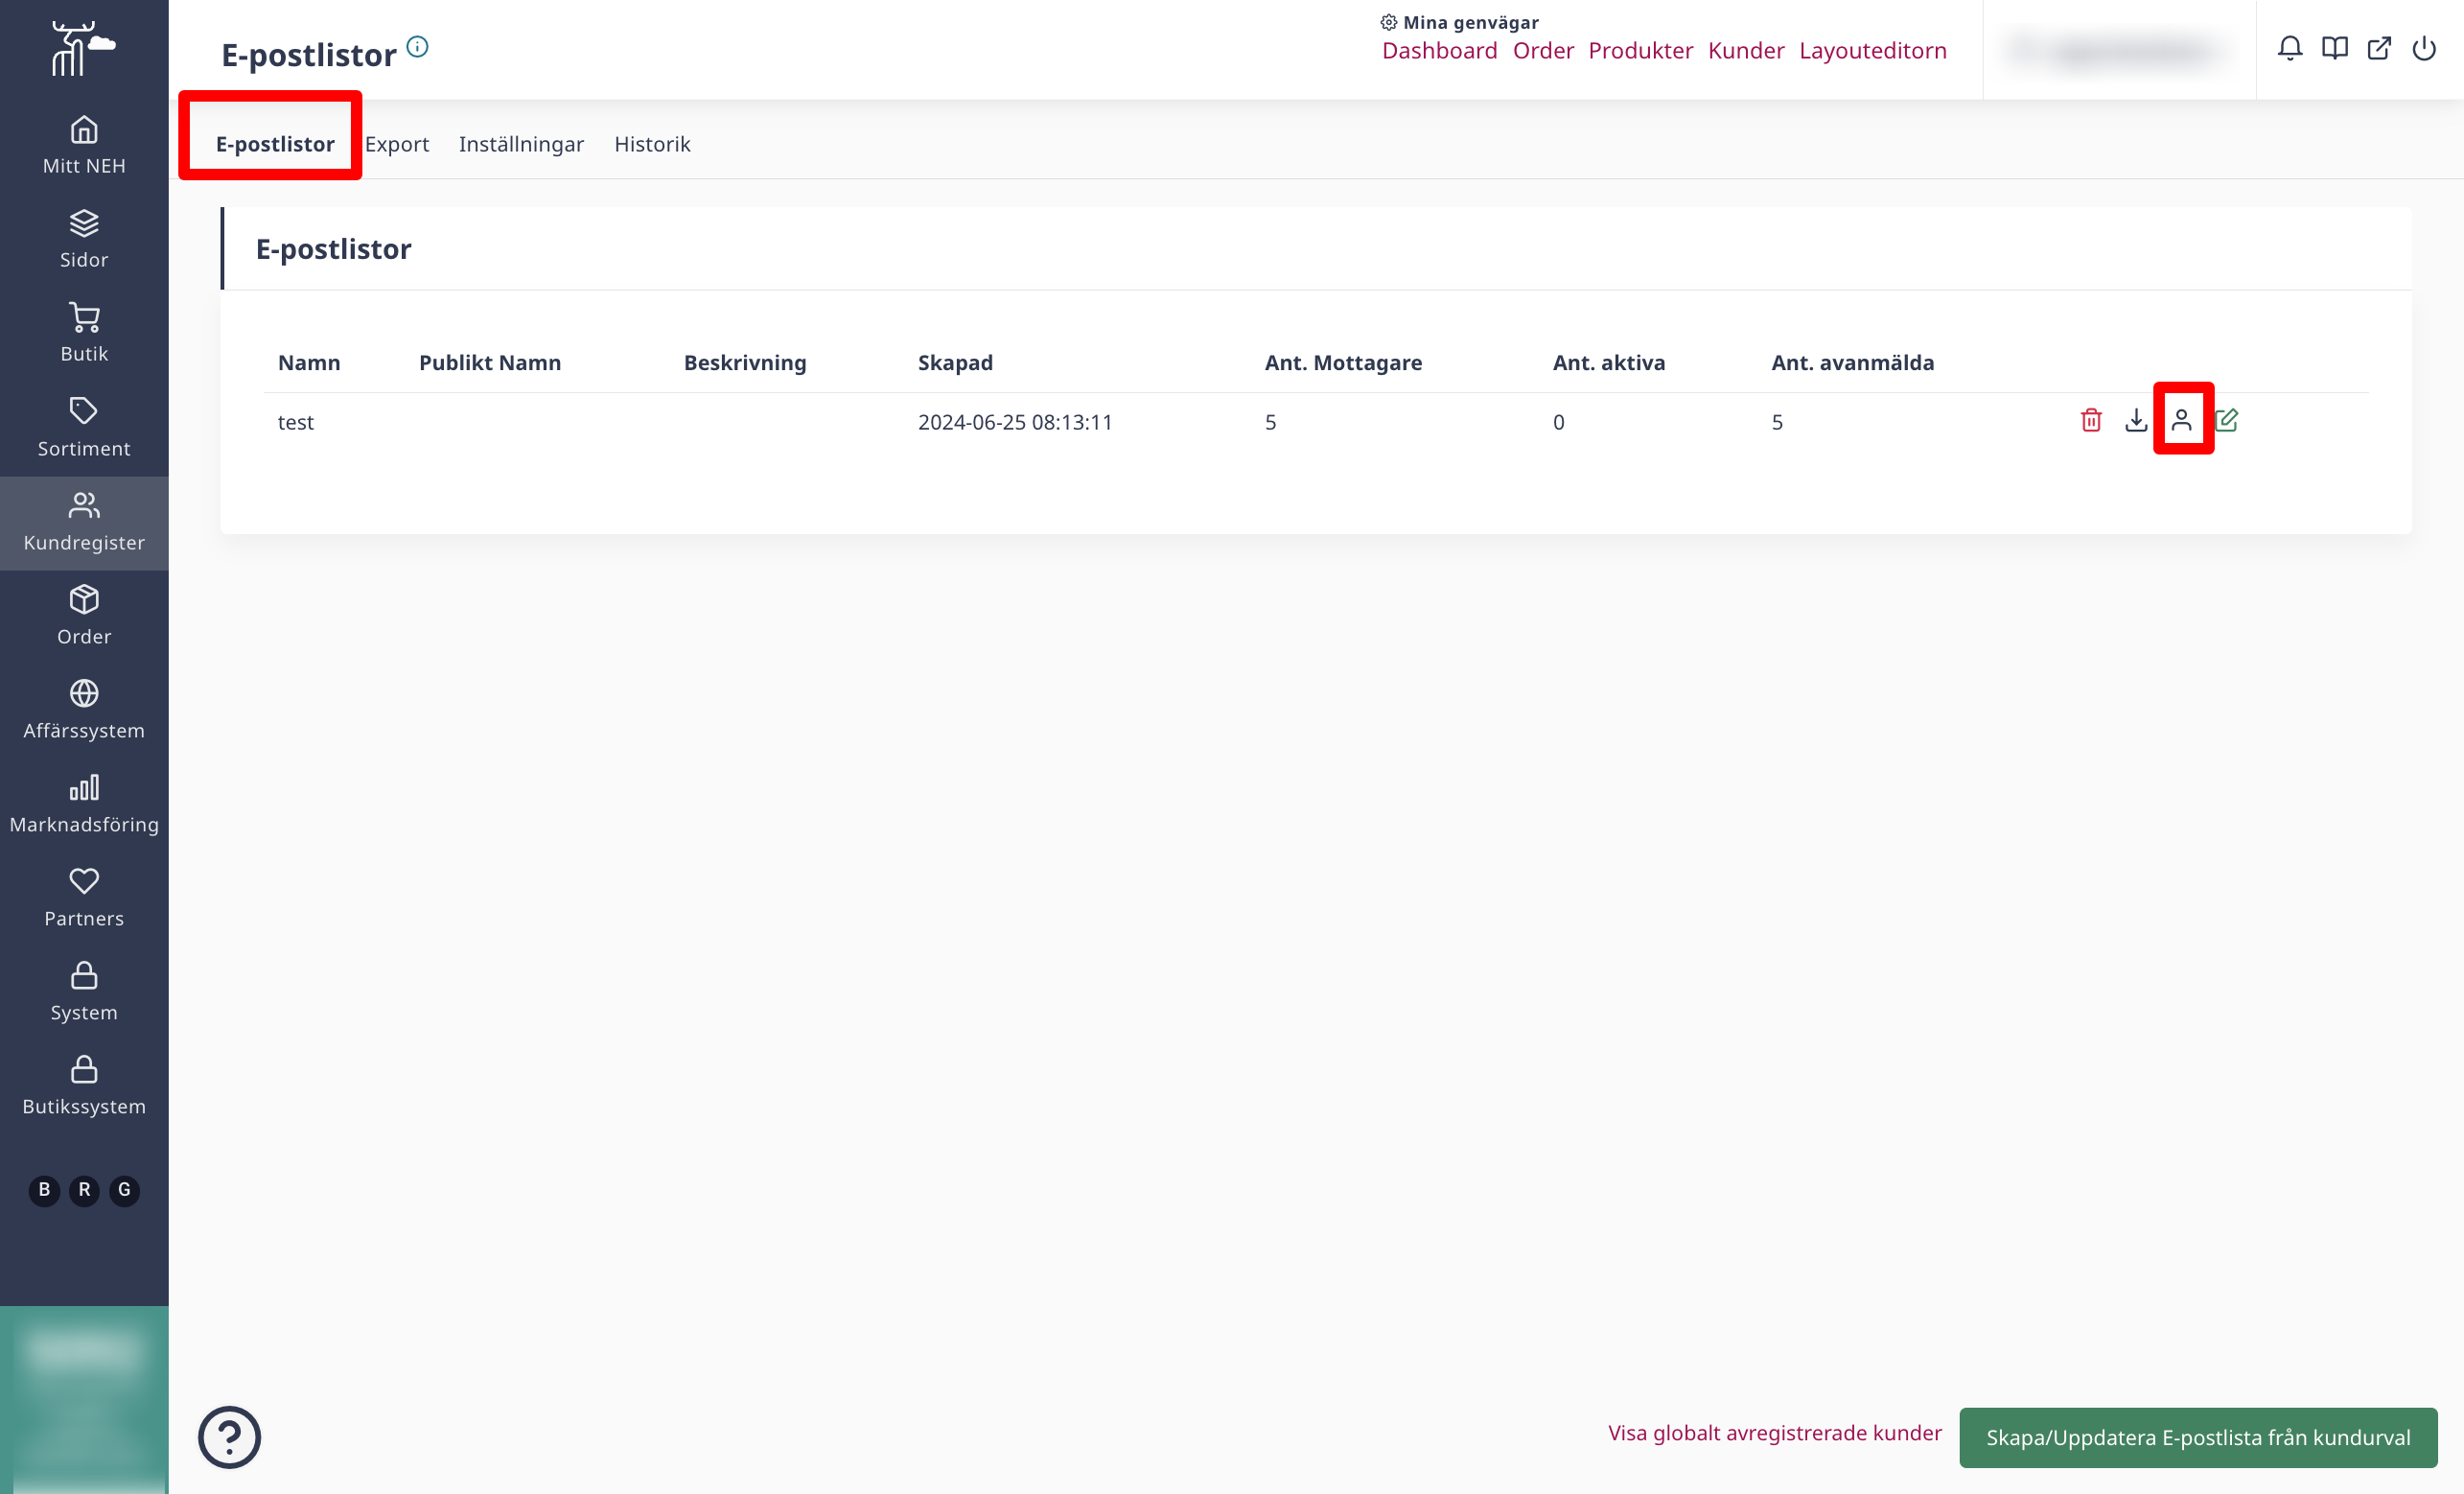2464x1494 pixels.
Task: Open the help question mark button
Action: 229,1437
